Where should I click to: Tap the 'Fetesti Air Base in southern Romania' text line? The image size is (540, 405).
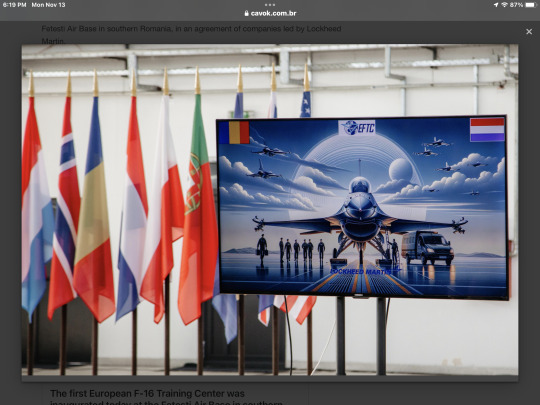191,29
